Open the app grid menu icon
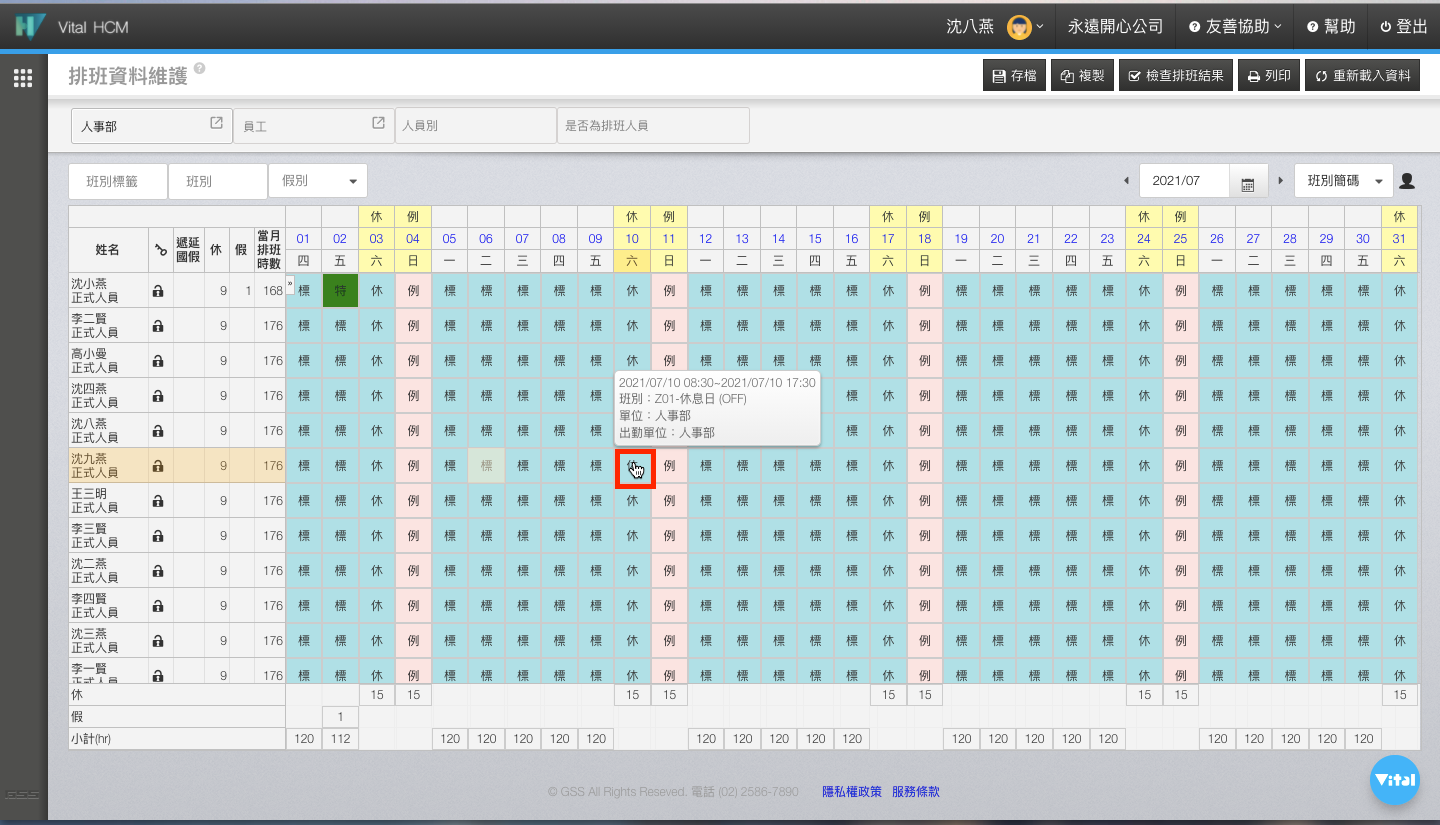Viewport: 1440px width, 825px height. click(23, 78)
